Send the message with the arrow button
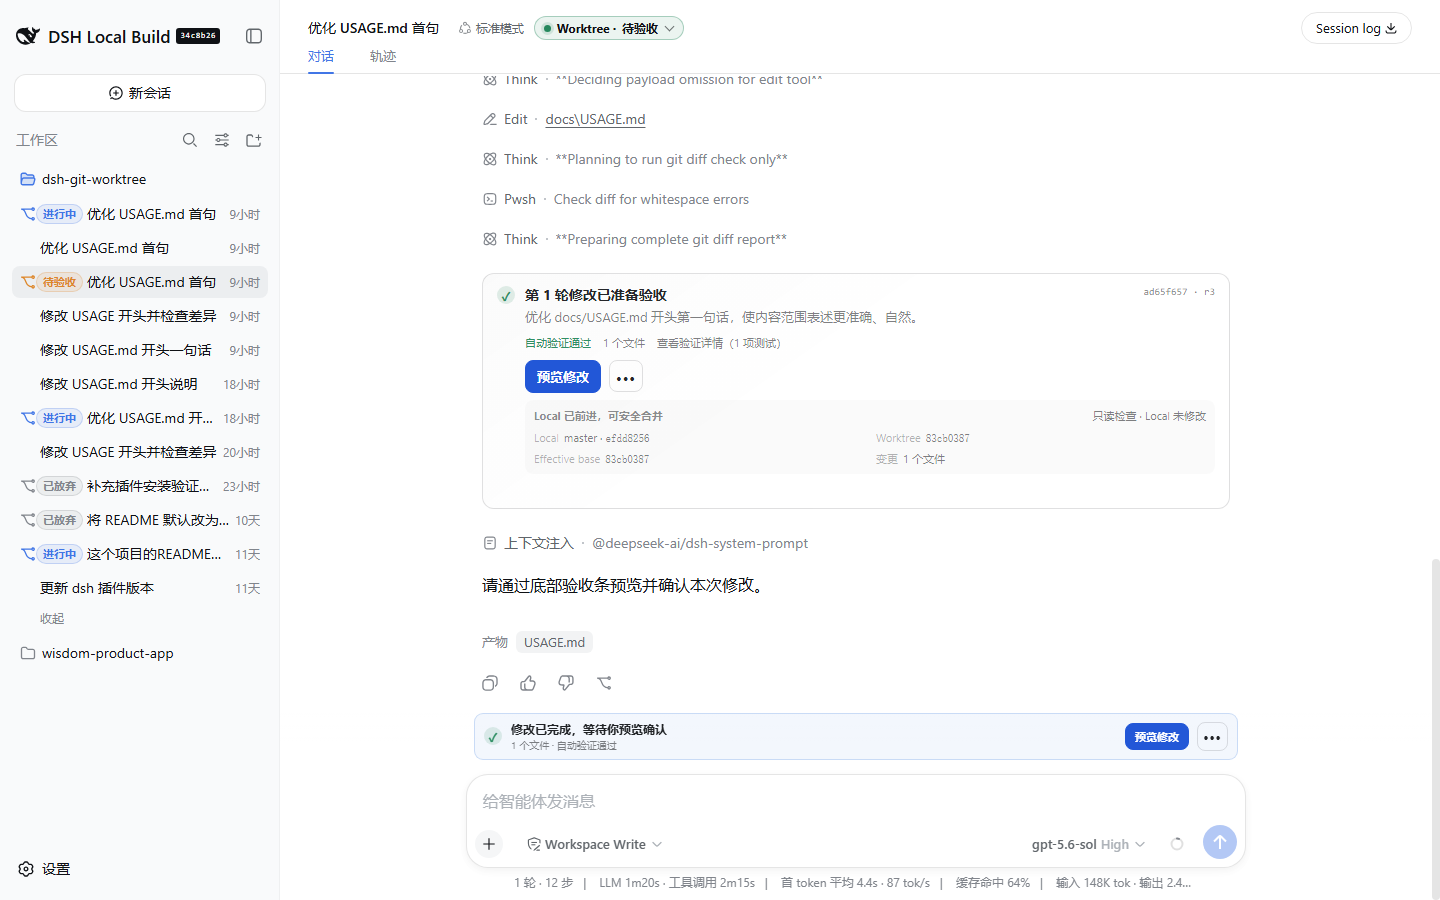1440x900 pixels. [1220, 842]
